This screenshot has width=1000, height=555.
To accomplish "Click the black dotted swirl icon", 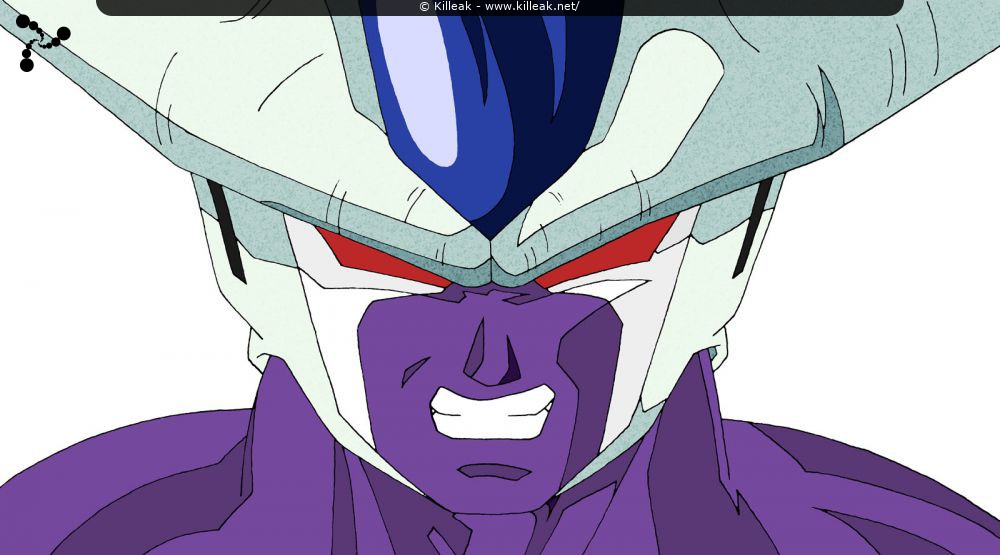I will pyautogui.click(x=43, y=43).
